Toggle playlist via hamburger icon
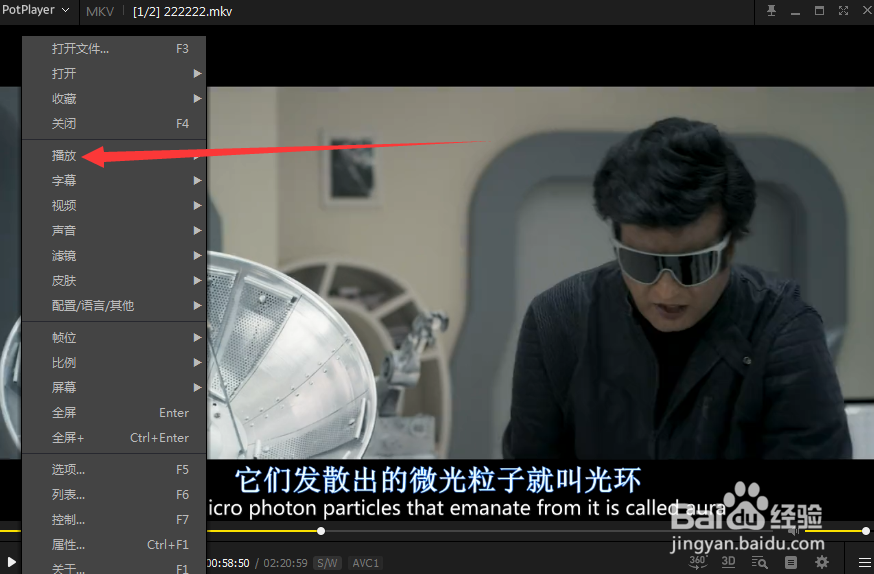This screenshot has width=874, height=574. coord(865,562)
